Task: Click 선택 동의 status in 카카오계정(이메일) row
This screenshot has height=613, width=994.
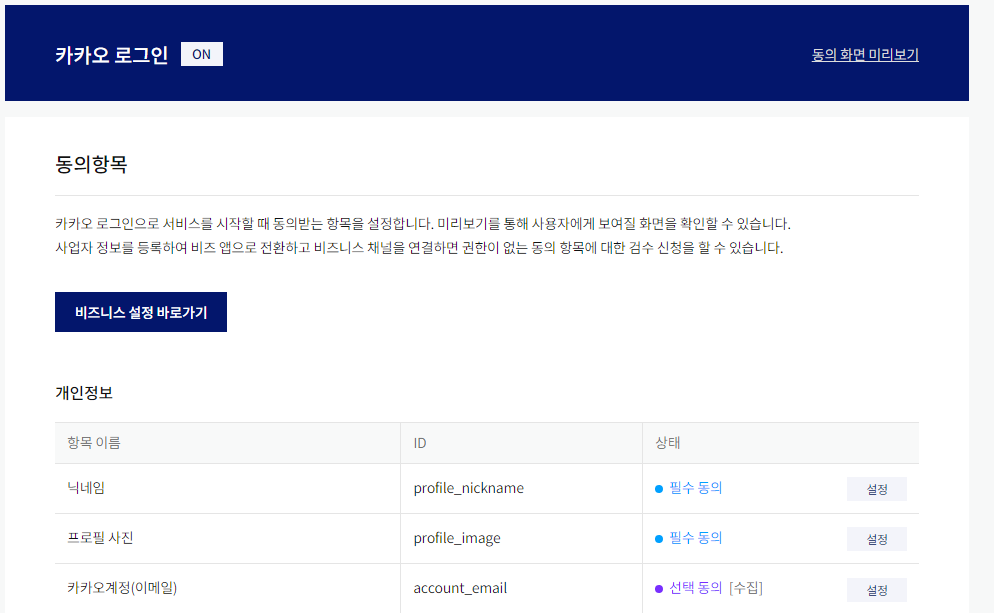Action: click(x=695, y=588)
